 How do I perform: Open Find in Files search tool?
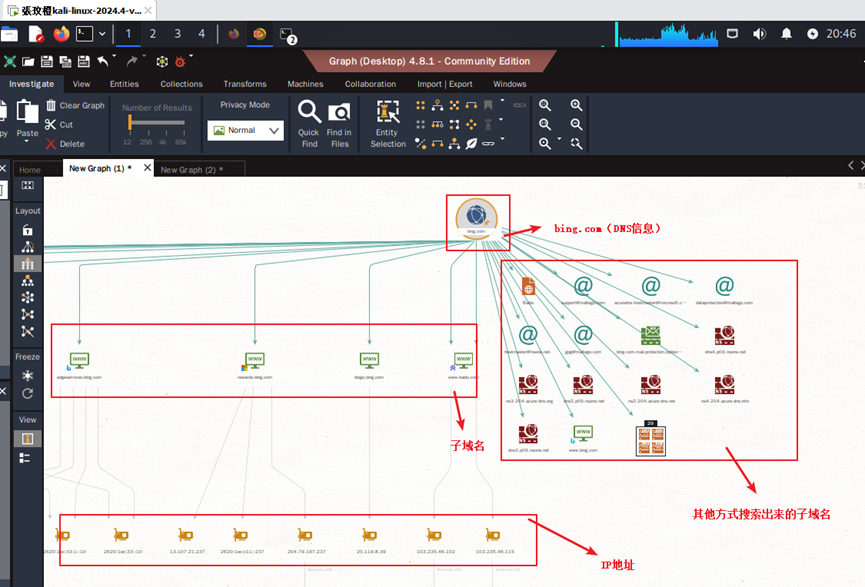pyautogui.click(x=339, y=125)
